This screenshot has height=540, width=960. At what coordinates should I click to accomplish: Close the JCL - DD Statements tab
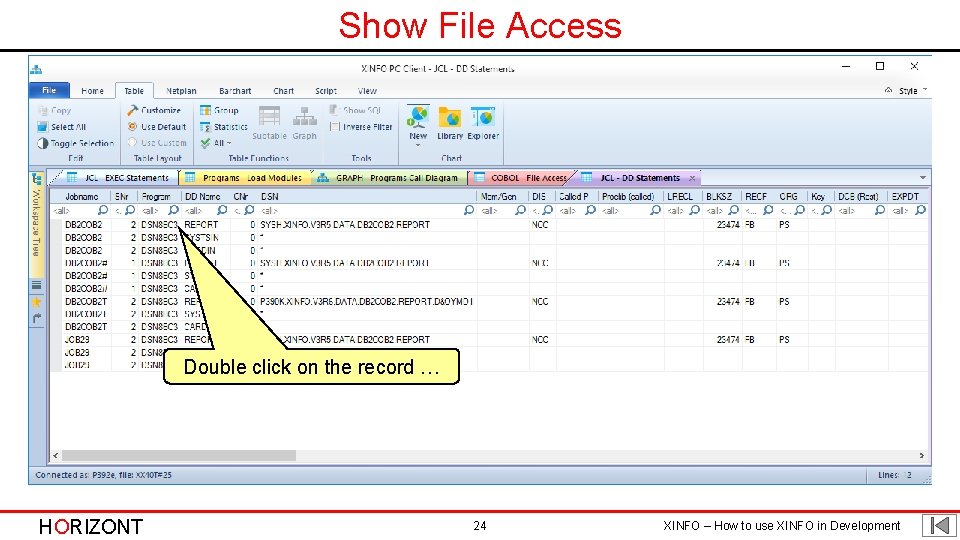pyautogui.click(x=692, y=178)
